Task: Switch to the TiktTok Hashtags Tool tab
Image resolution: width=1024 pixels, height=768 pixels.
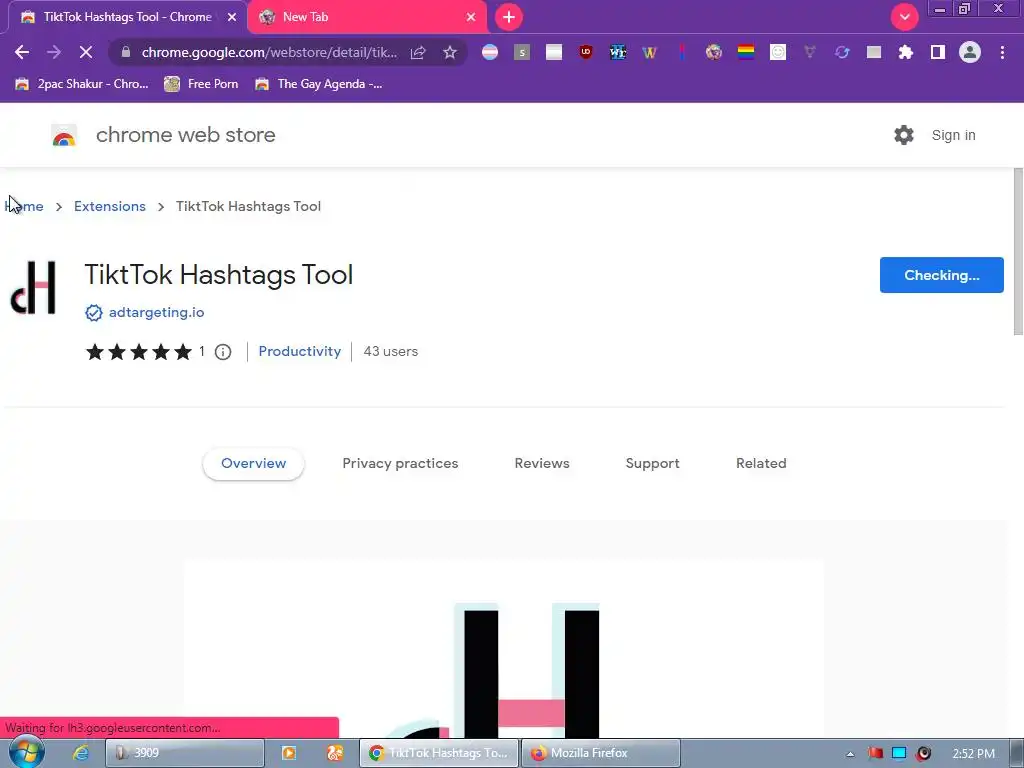Action: (127, 17)
